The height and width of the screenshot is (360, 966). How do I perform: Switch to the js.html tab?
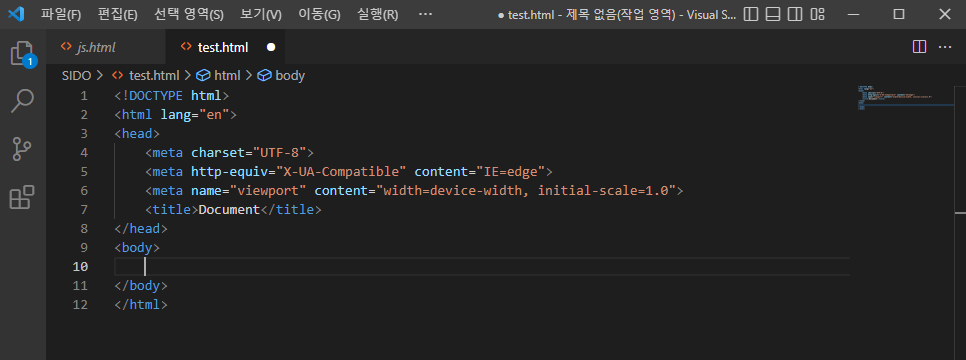[106, 47]
